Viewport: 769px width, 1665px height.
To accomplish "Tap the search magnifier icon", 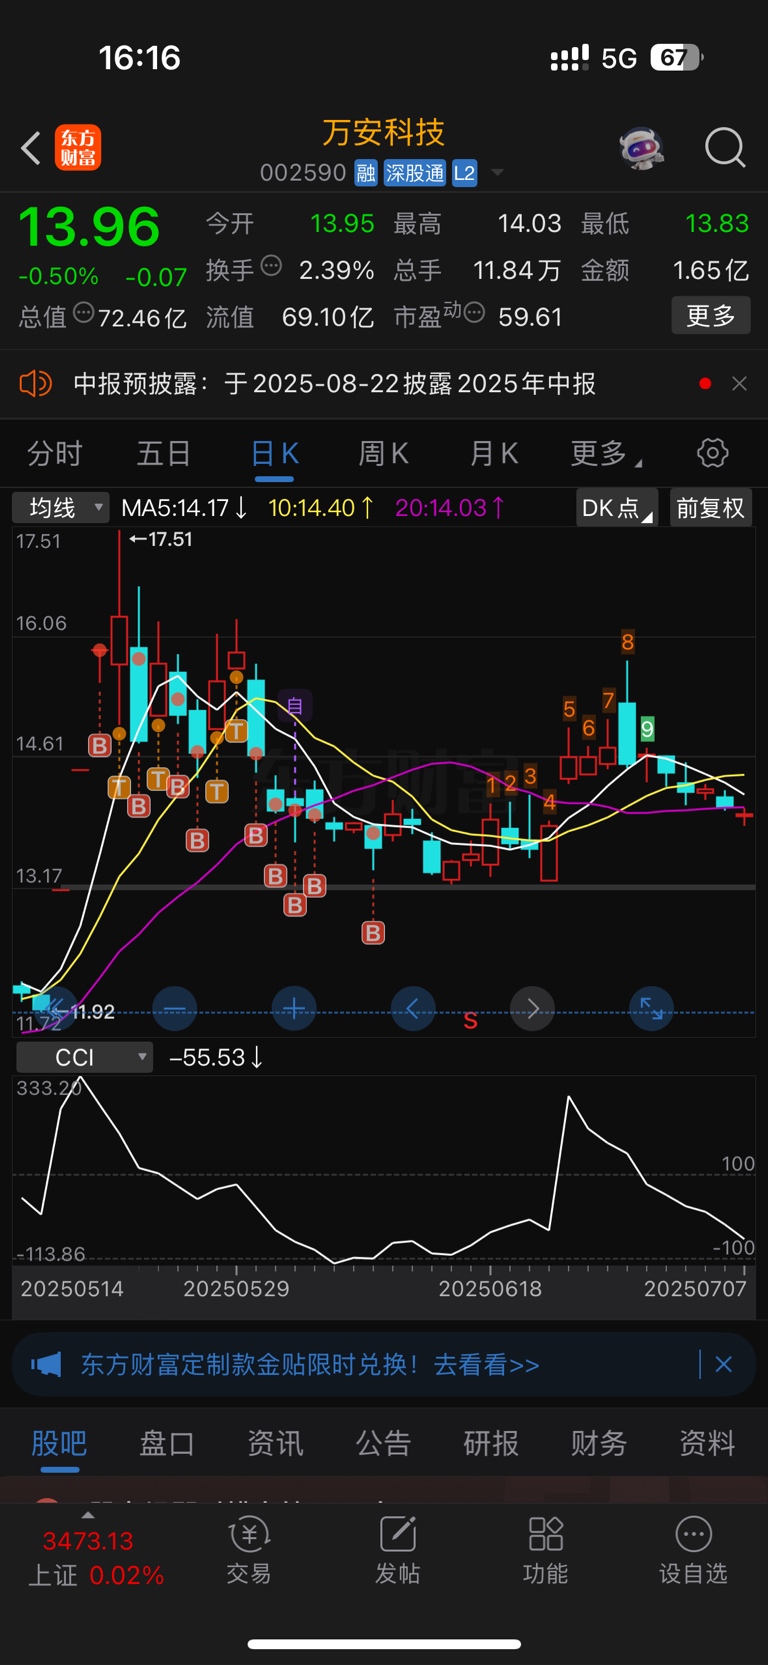I will (725, 148).
